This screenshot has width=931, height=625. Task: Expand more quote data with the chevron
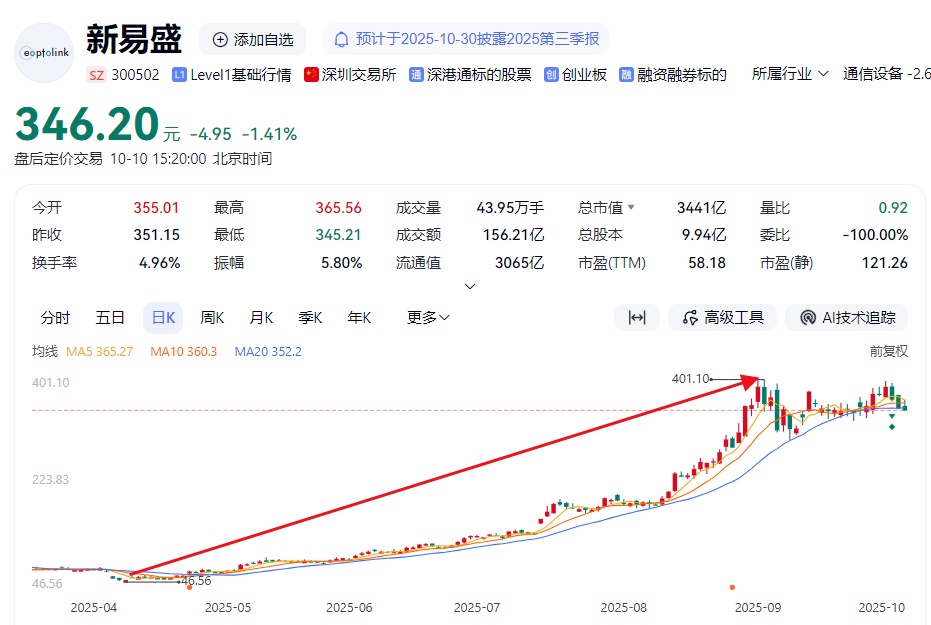(470, 286)
